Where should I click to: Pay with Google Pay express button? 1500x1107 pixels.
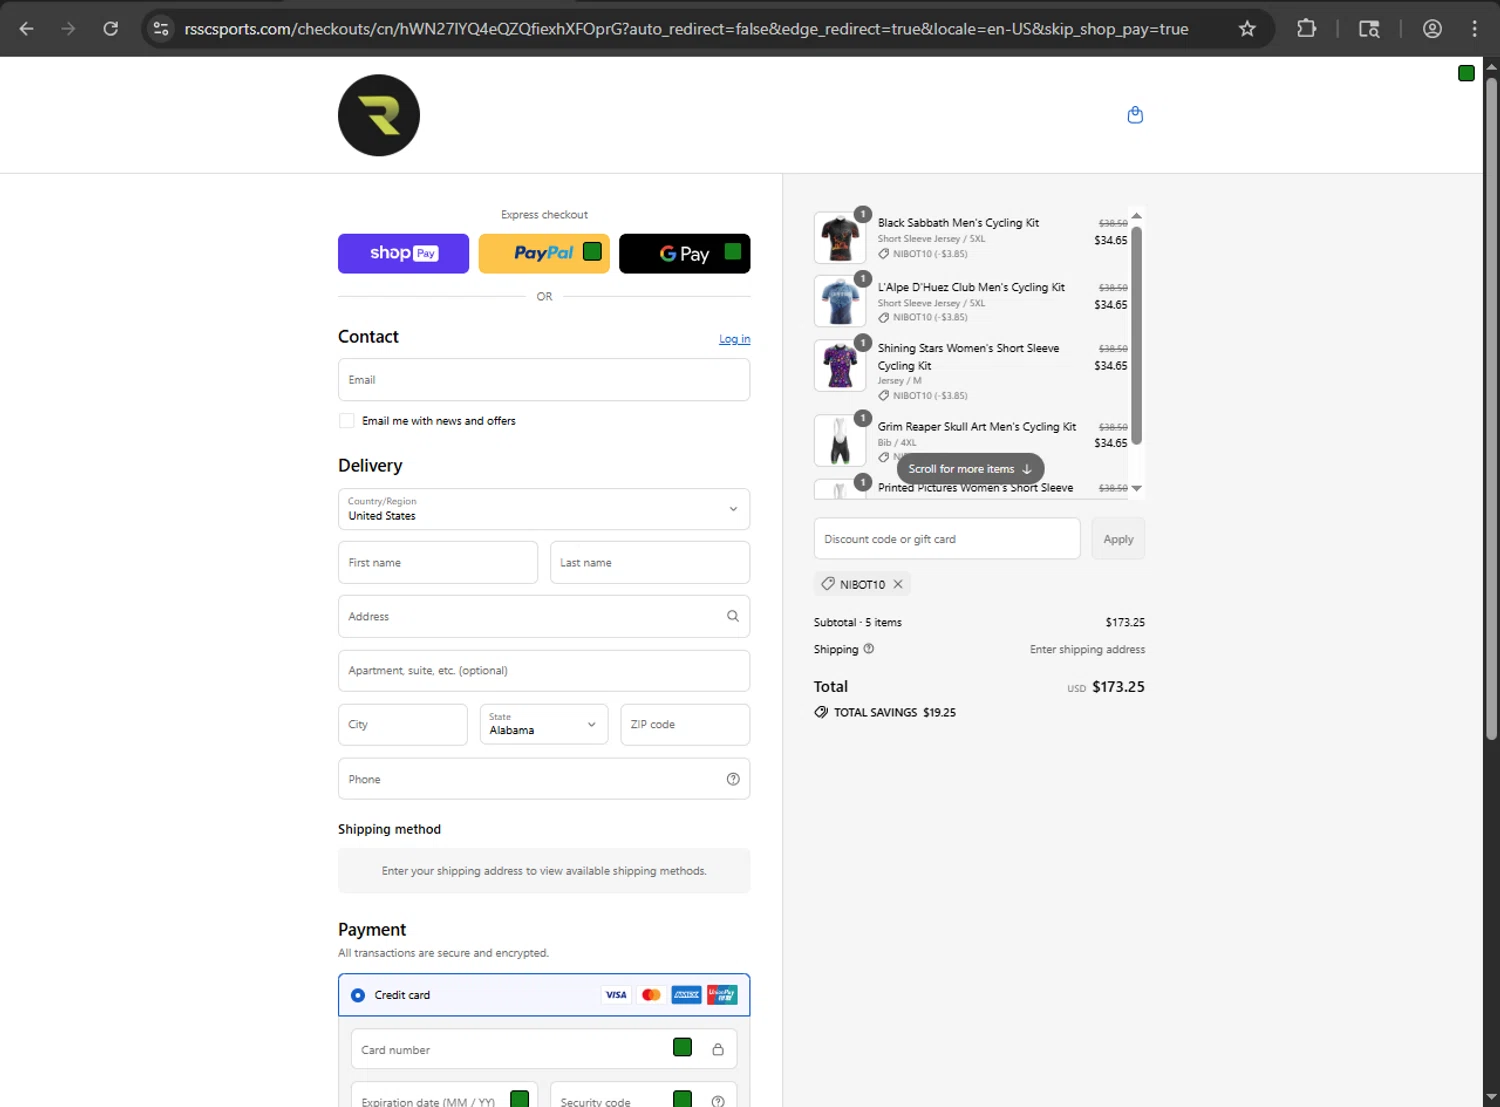coord(685,253)
